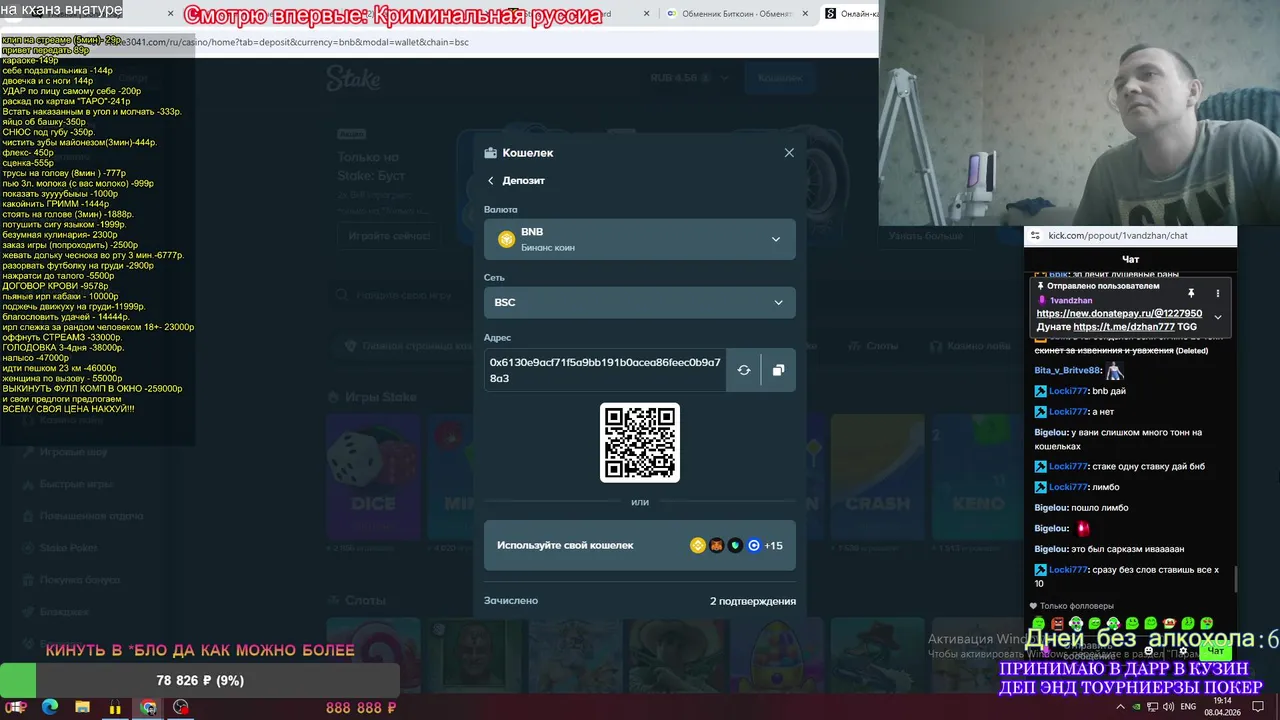Open the three-dot menu of pinned message

point(1218,293)
